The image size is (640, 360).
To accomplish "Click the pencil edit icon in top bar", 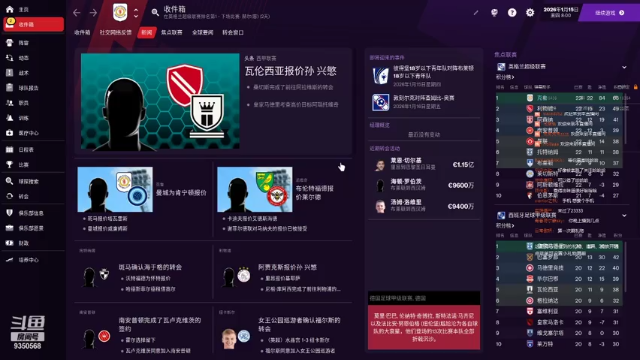I will click(x=476, y=13).
